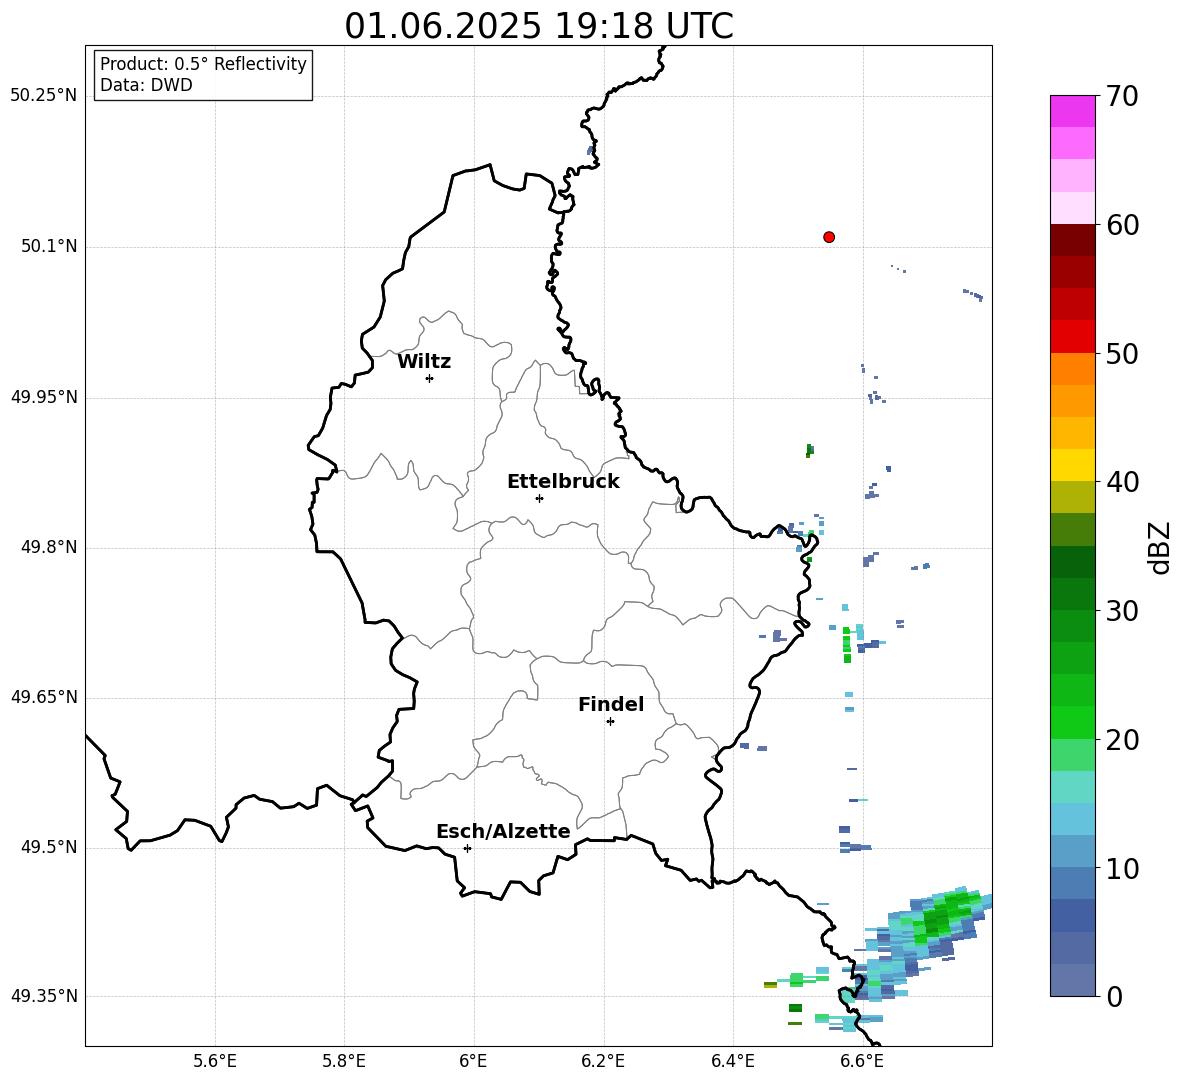Click the 50.1°N latitude label

click(x=48, y=247)
